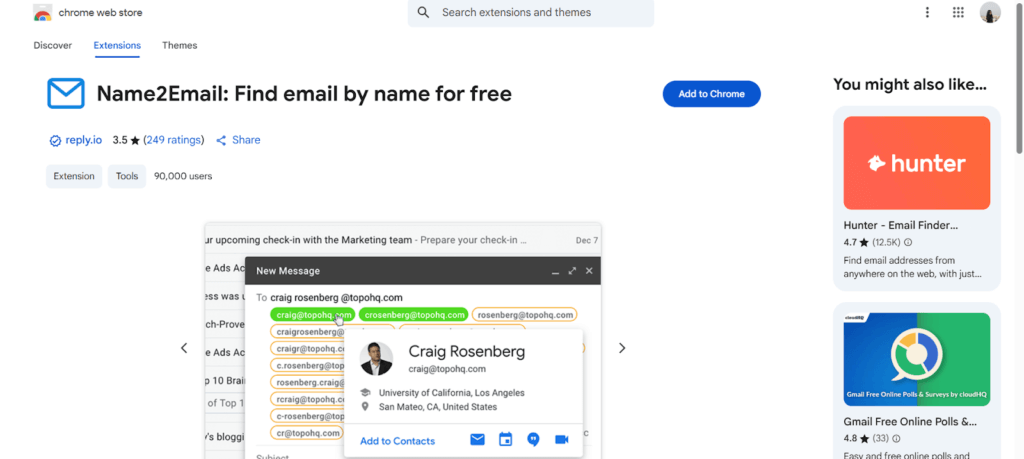Click the verified badge beside reply.io
1024x459 pixels.
(55, 140)
